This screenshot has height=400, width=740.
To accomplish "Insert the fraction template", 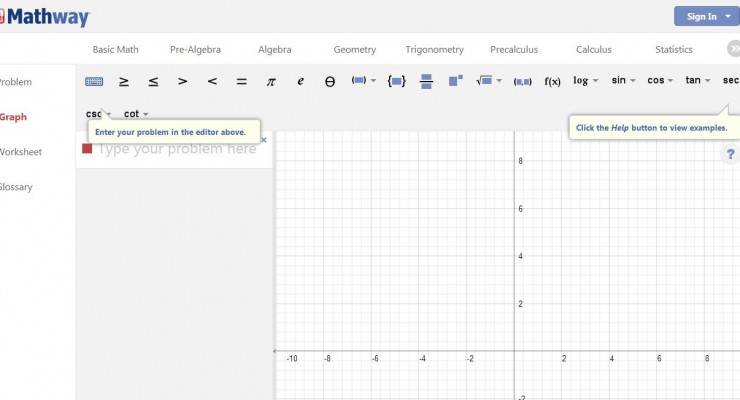I will (x=426, y=81).
